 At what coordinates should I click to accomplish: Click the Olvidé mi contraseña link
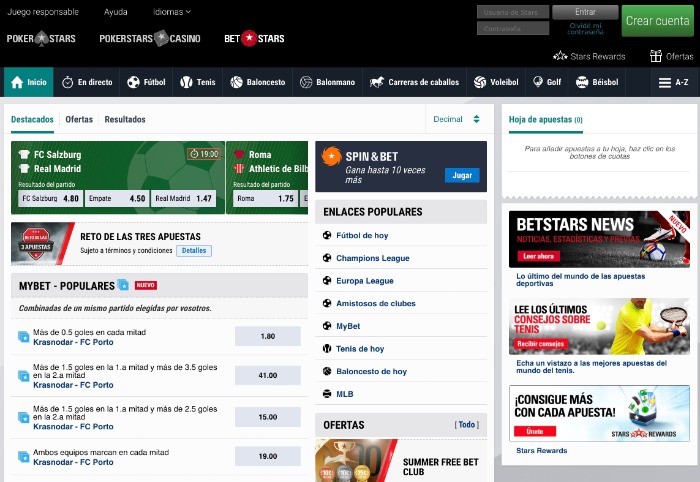585,29
